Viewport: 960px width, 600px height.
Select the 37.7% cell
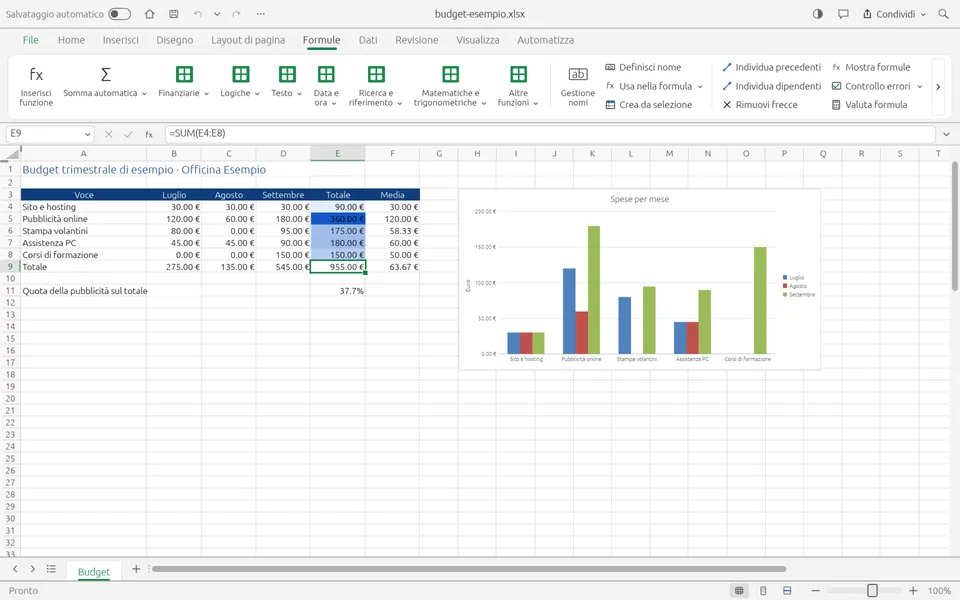point(337,291)
